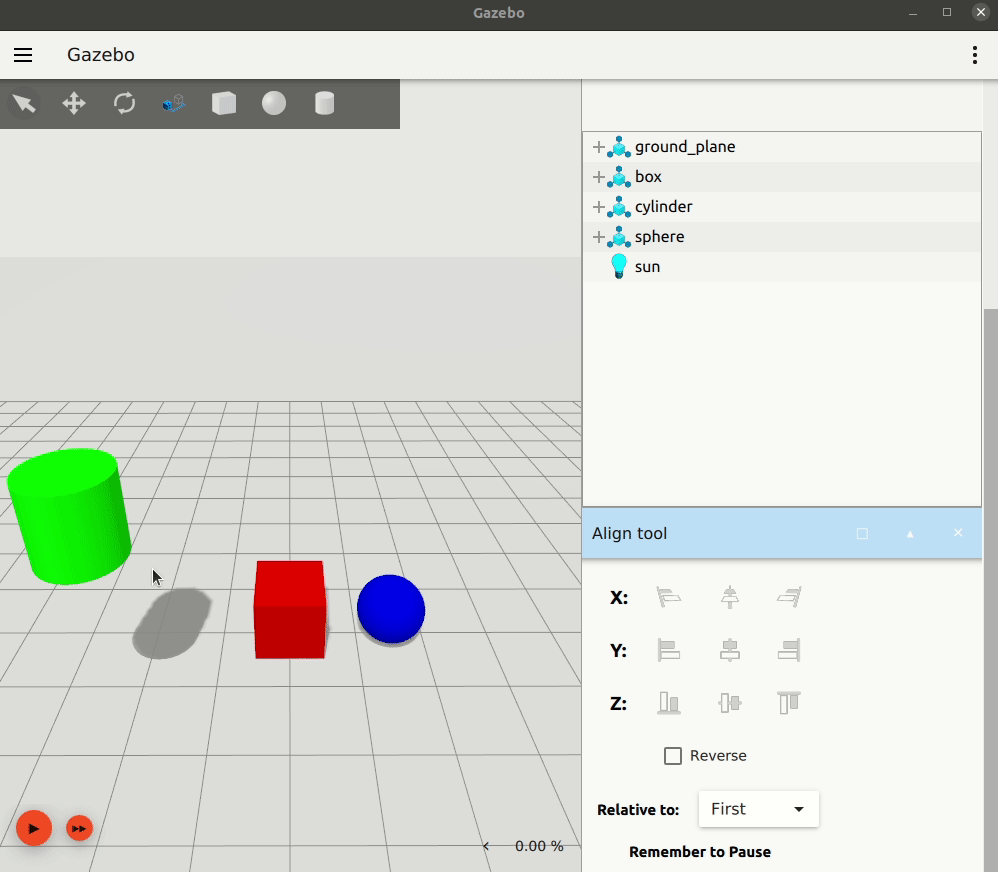Open the vertical dots plugin menu
The height and width of the screenshot is (872, 998).
point(974,55)
